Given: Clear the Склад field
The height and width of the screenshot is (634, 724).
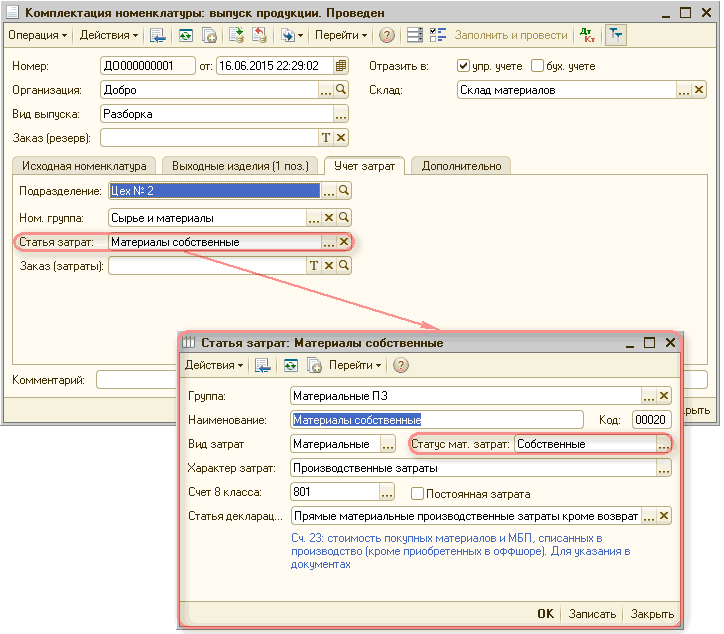Looking at the screenshot, I should point(699,90).
